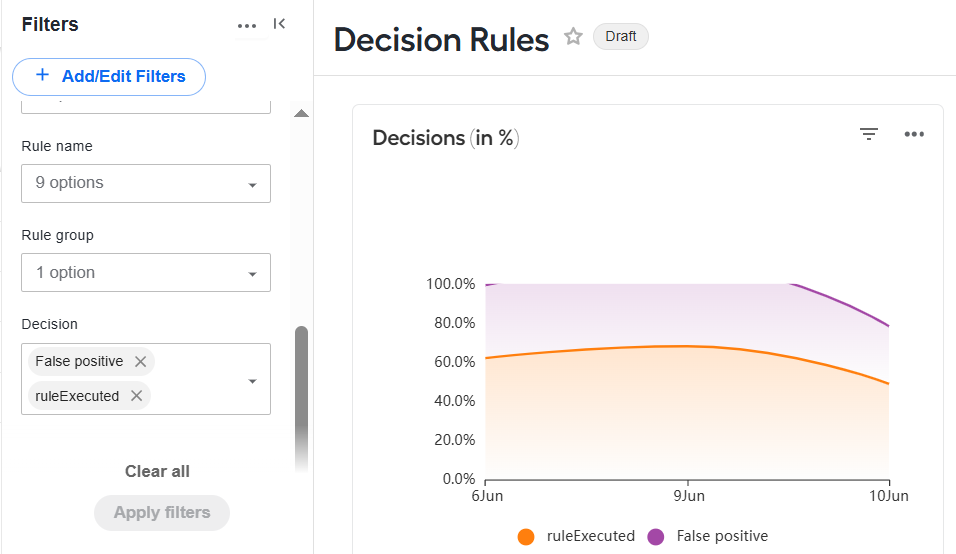Open the Decisions chart filter icon

869,134
